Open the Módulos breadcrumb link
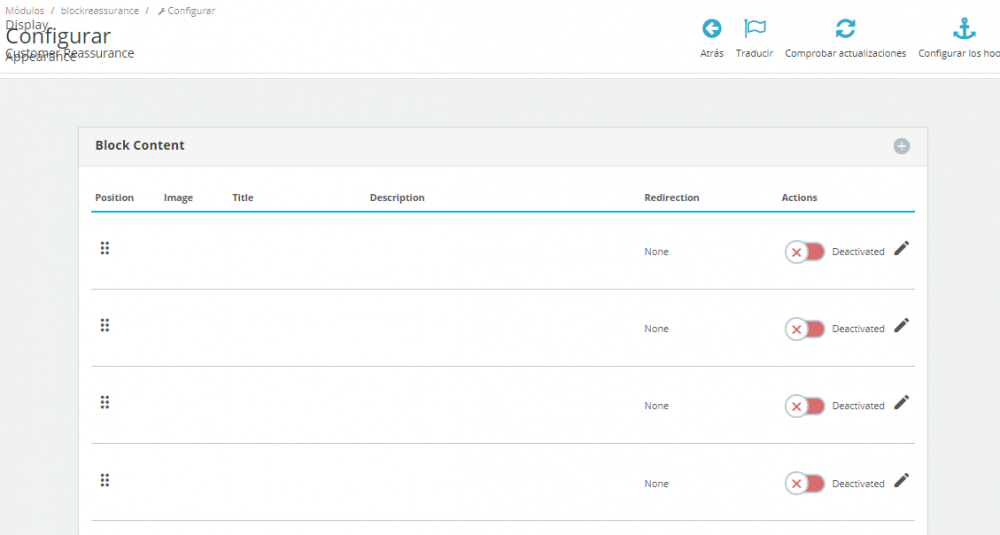The height and width of the screenshot is (535, 1000). [x=25, y=11]
